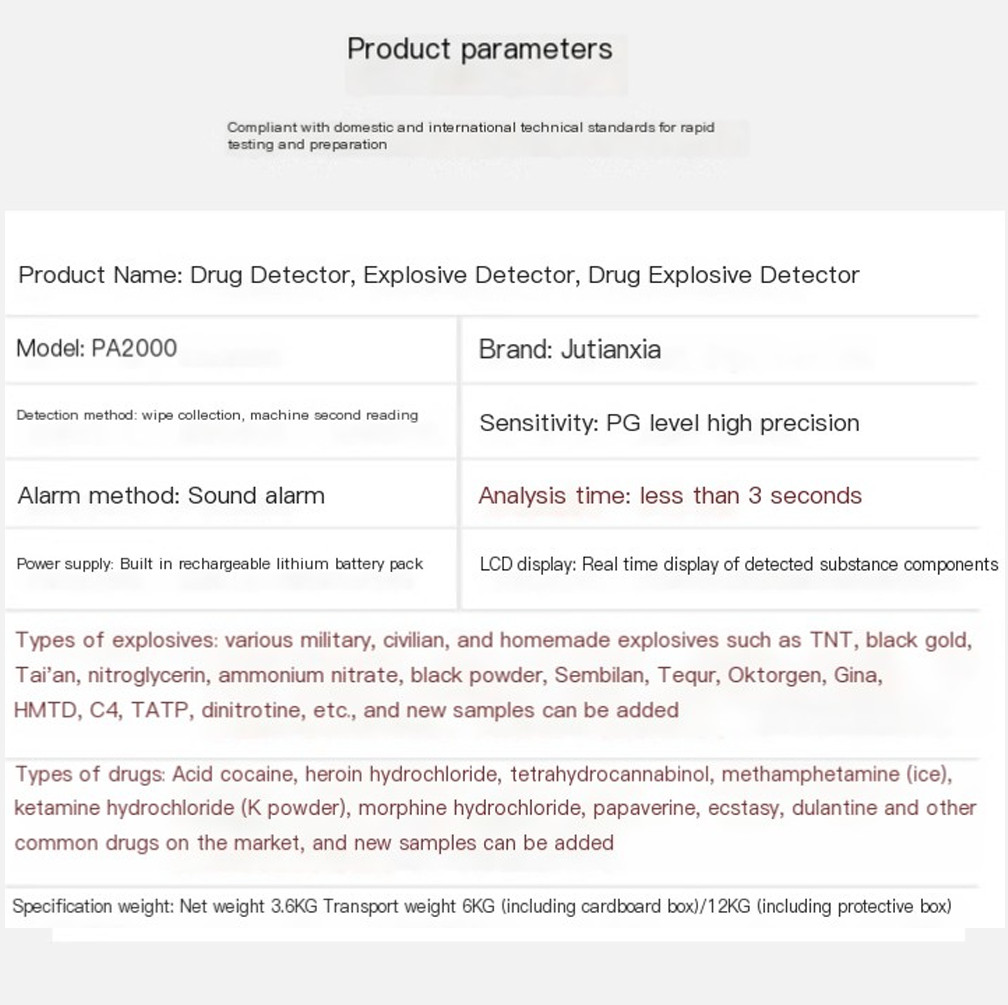This screenshot has height=1005, width=1008.
Task: Click the "Types of drugs" label
Action: (x=90, y=775)
